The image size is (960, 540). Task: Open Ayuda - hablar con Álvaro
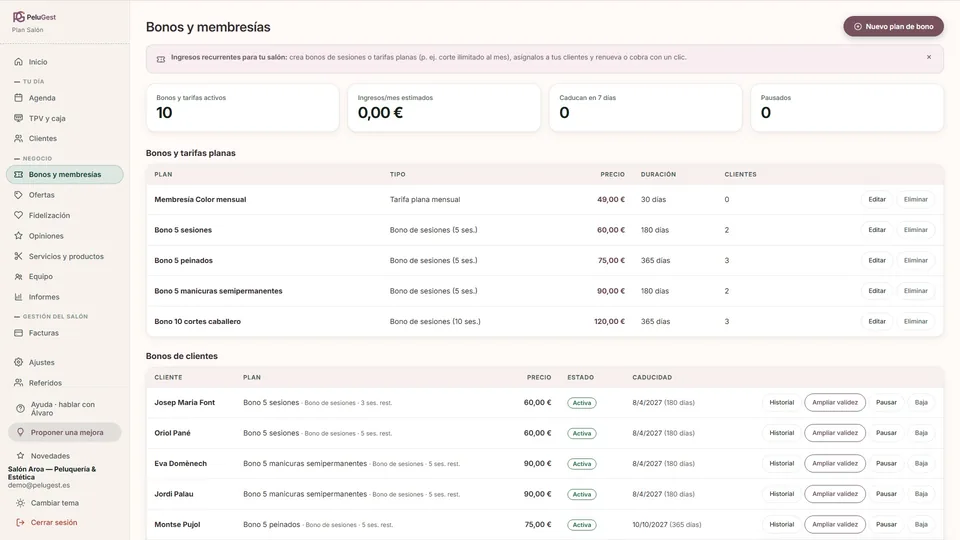[65, 408]
